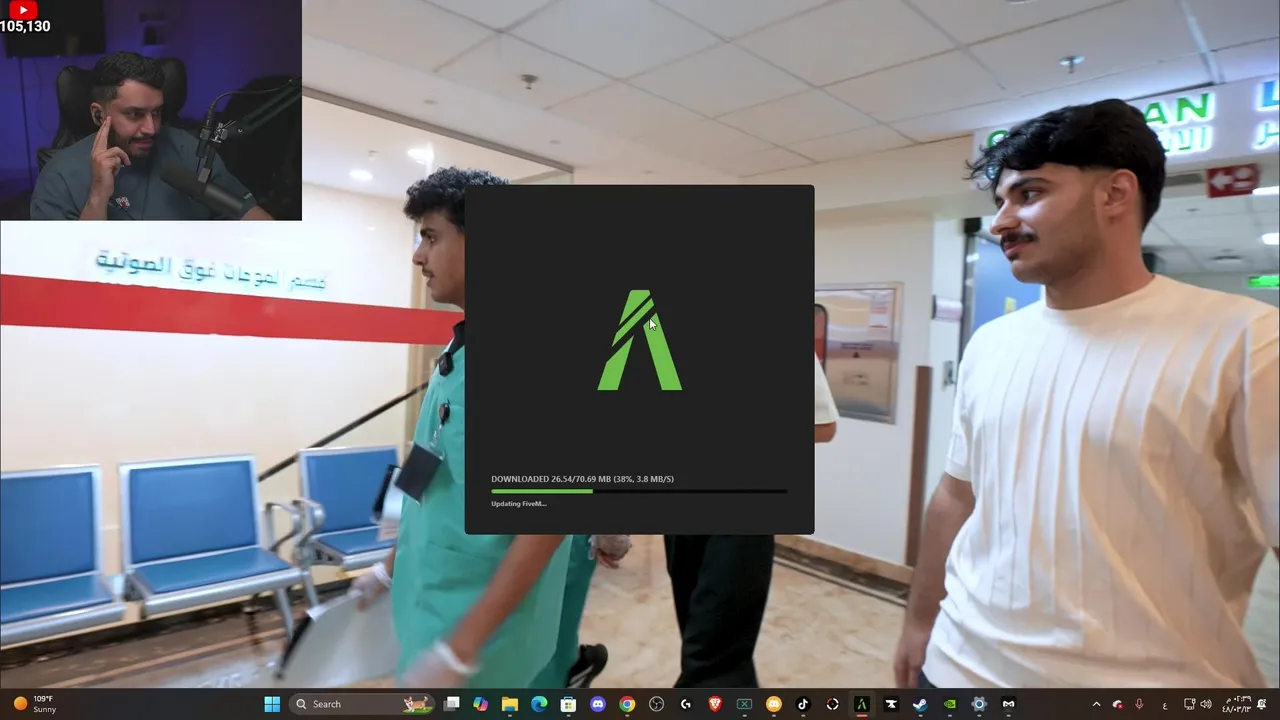
Task: Open File Explorer from the taskbar
Action: tap(510, 704)
